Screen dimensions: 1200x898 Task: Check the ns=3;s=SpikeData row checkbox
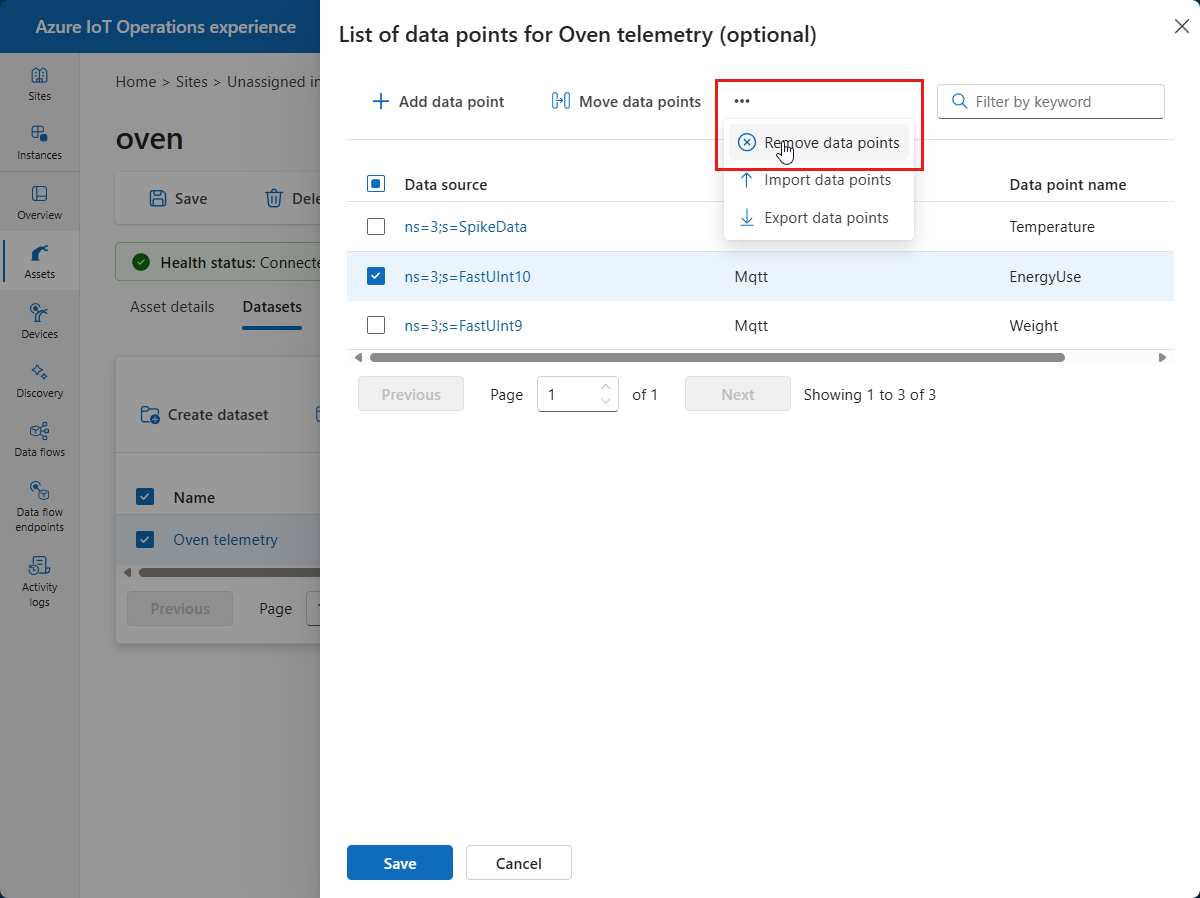[376, 227]
